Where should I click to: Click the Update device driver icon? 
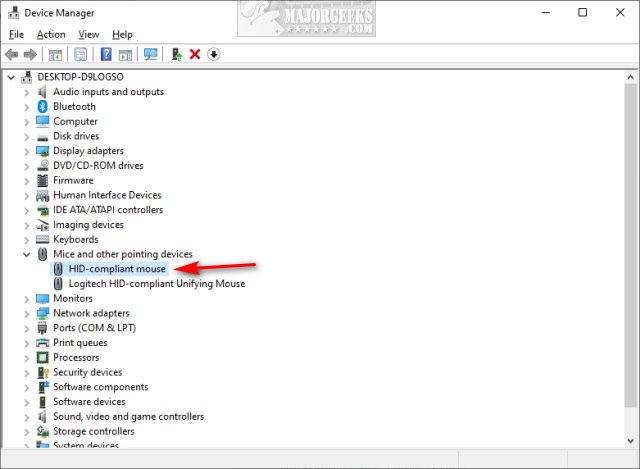[176, 54]
